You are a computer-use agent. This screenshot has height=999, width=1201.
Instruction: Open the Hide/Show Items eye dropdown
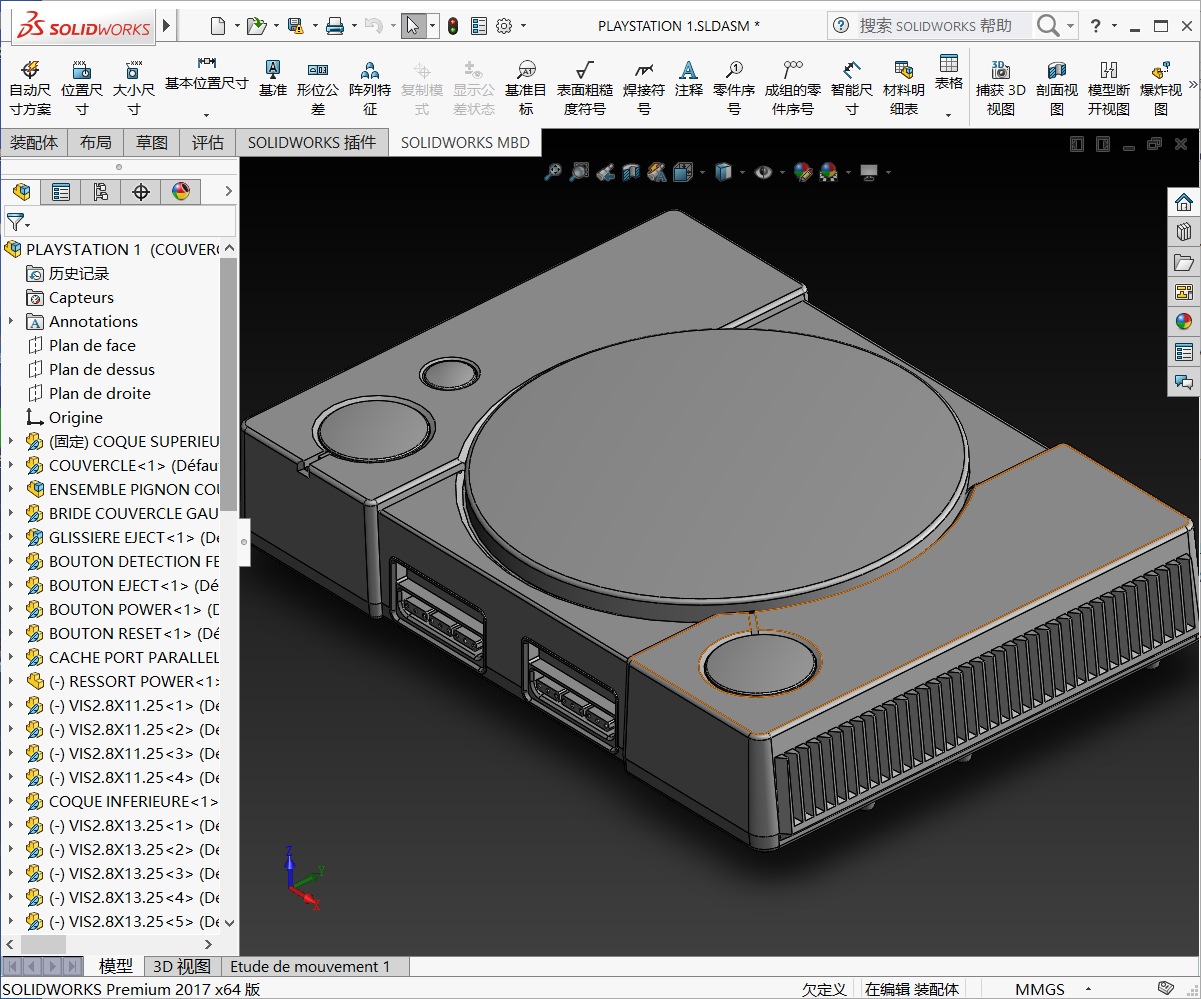[x=780, y=172]
